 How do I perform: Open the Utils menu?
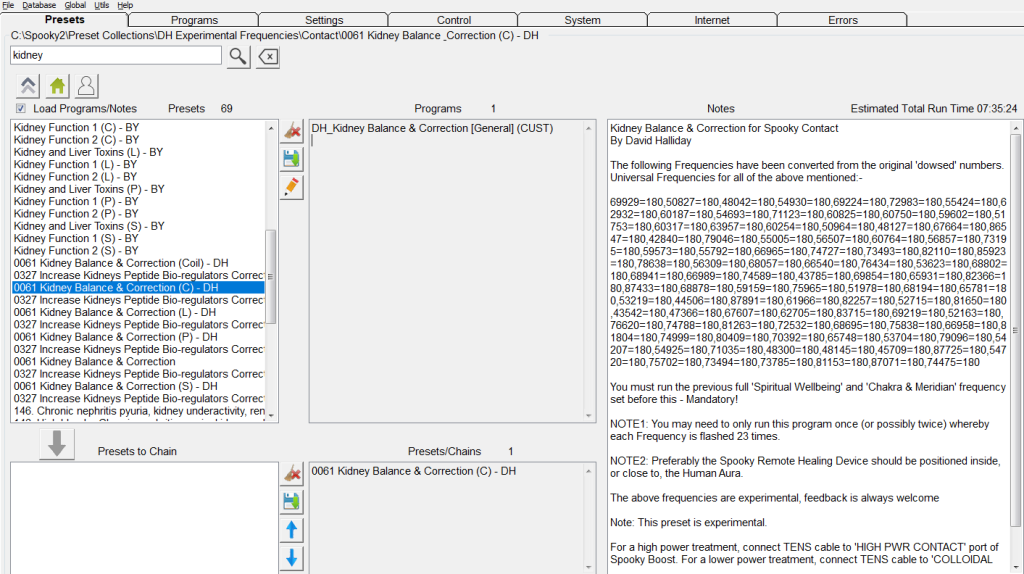pos(101,5)
